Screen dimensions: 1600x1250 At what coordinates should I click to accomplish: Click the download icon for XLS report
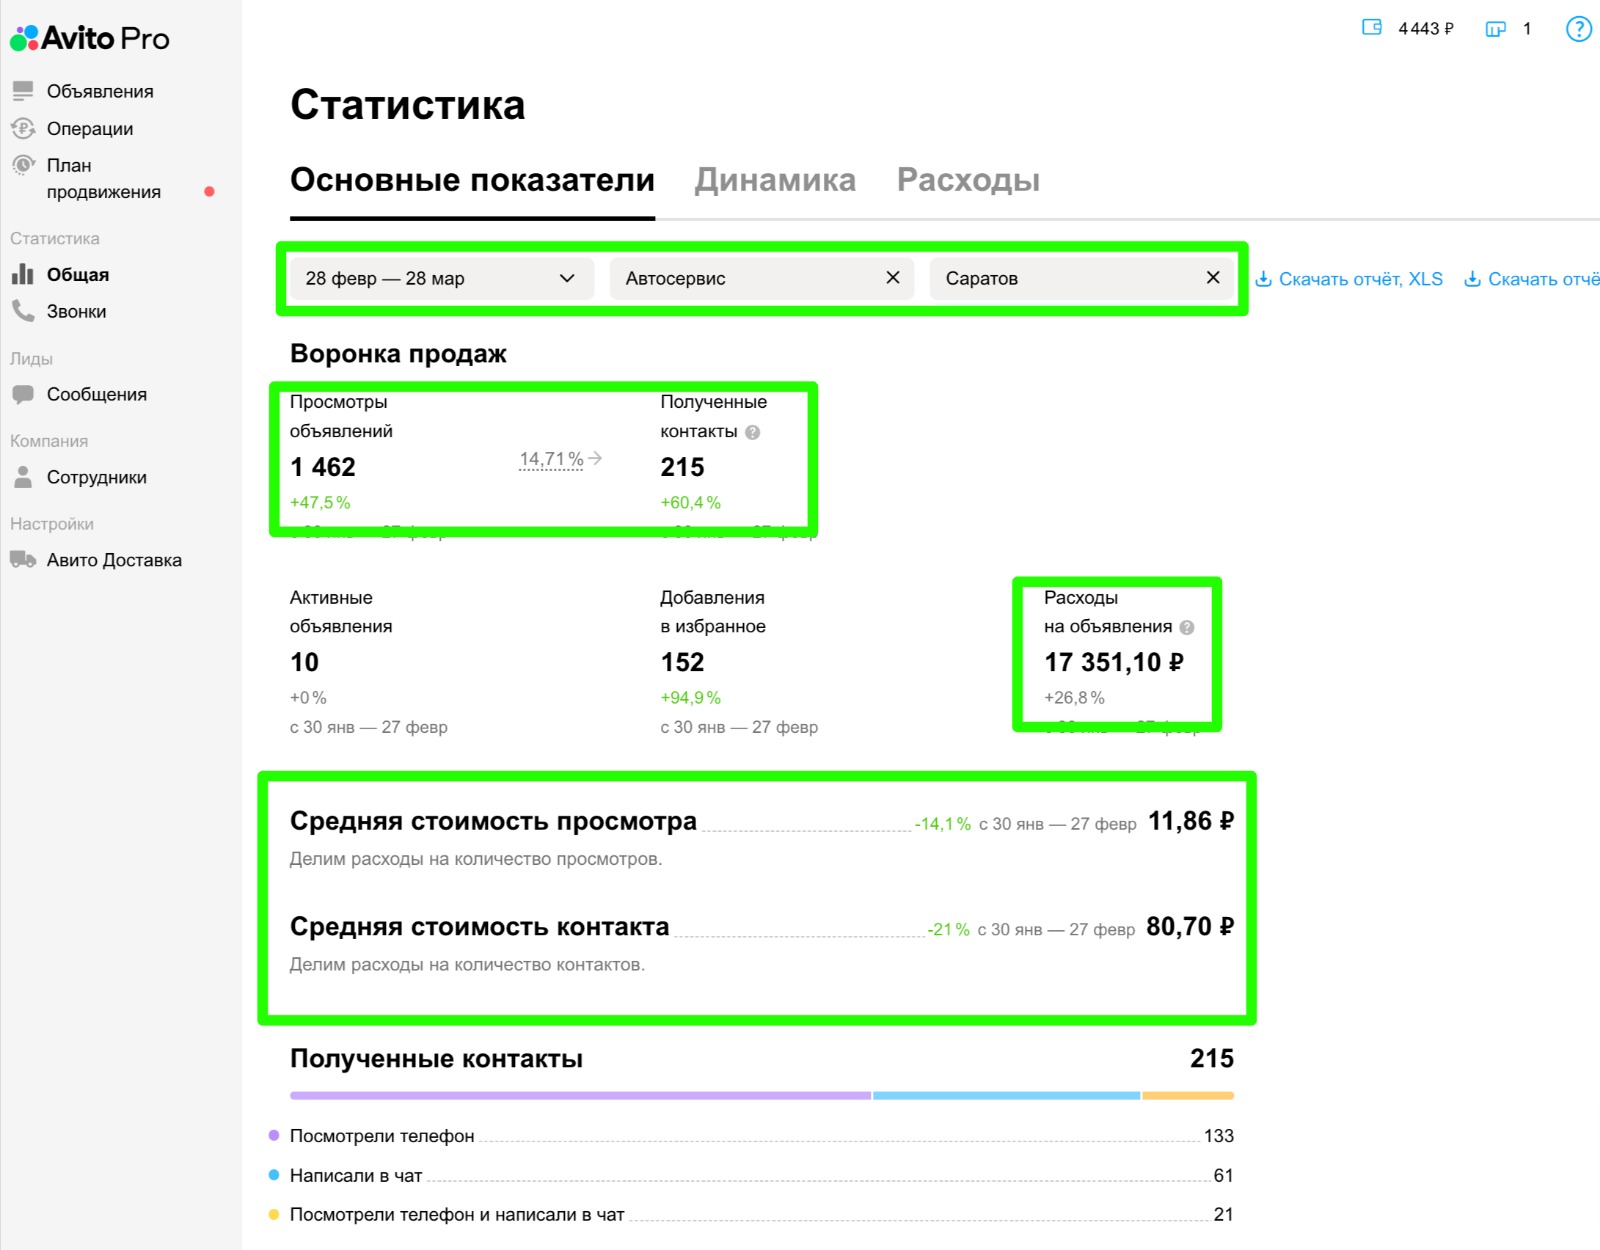click(x=1264, y=279)
